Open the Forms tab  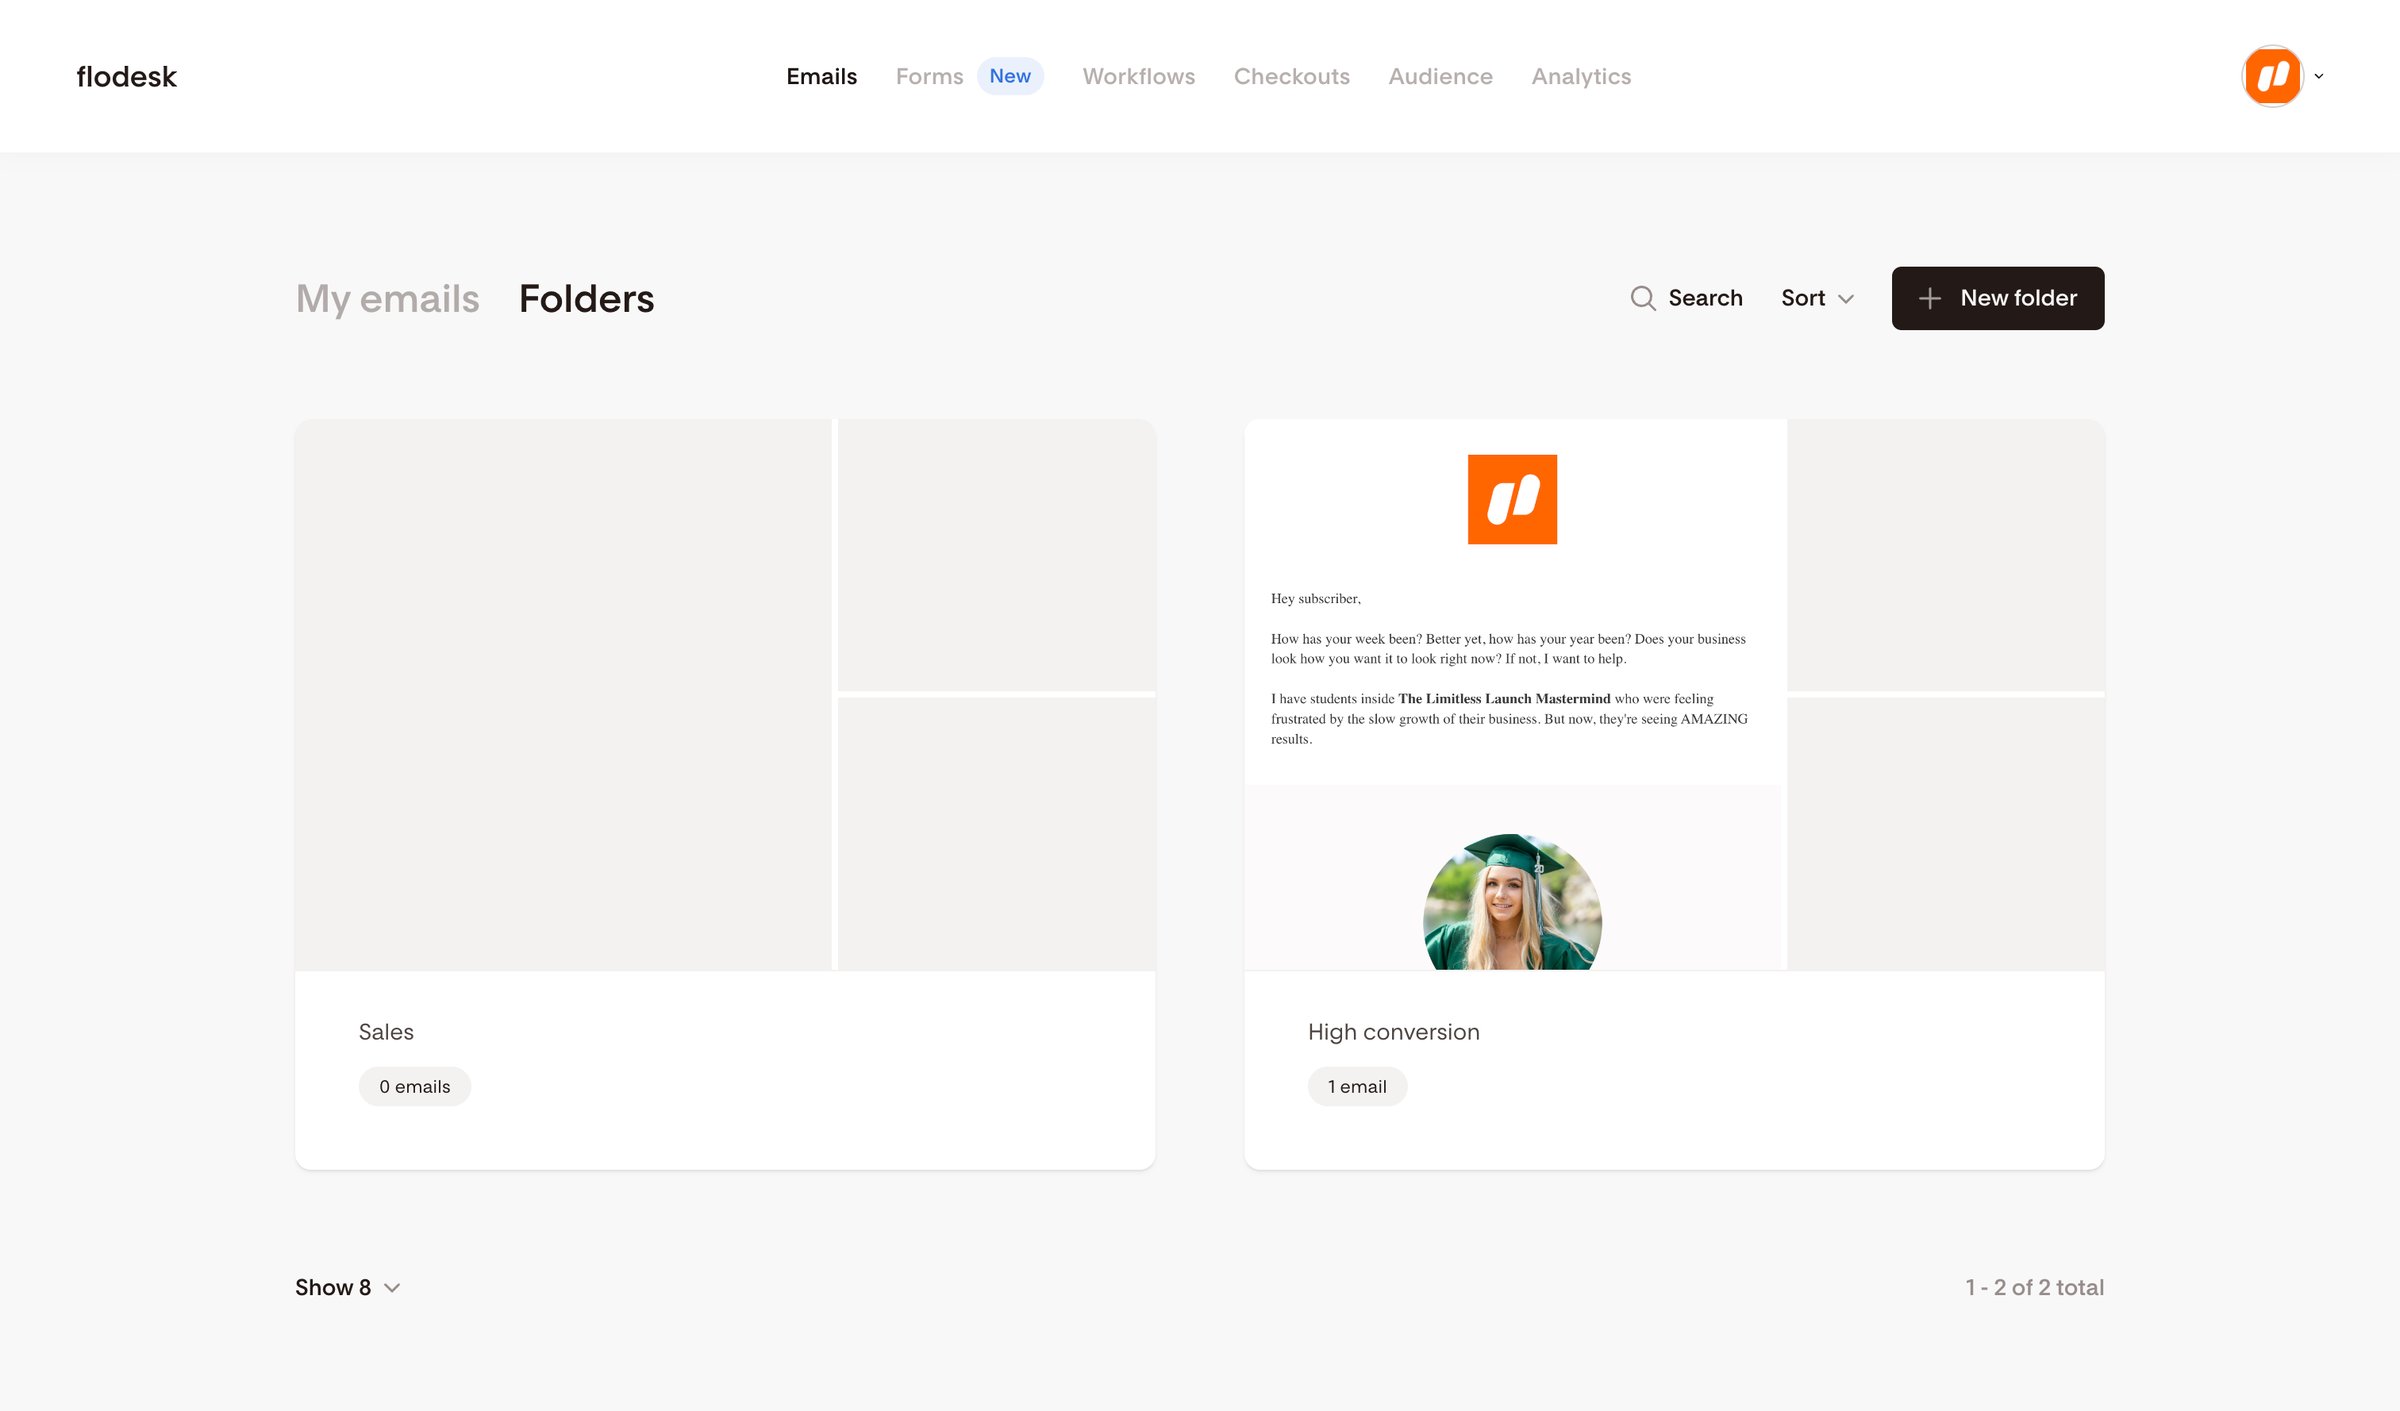click(x=929, y=76)
